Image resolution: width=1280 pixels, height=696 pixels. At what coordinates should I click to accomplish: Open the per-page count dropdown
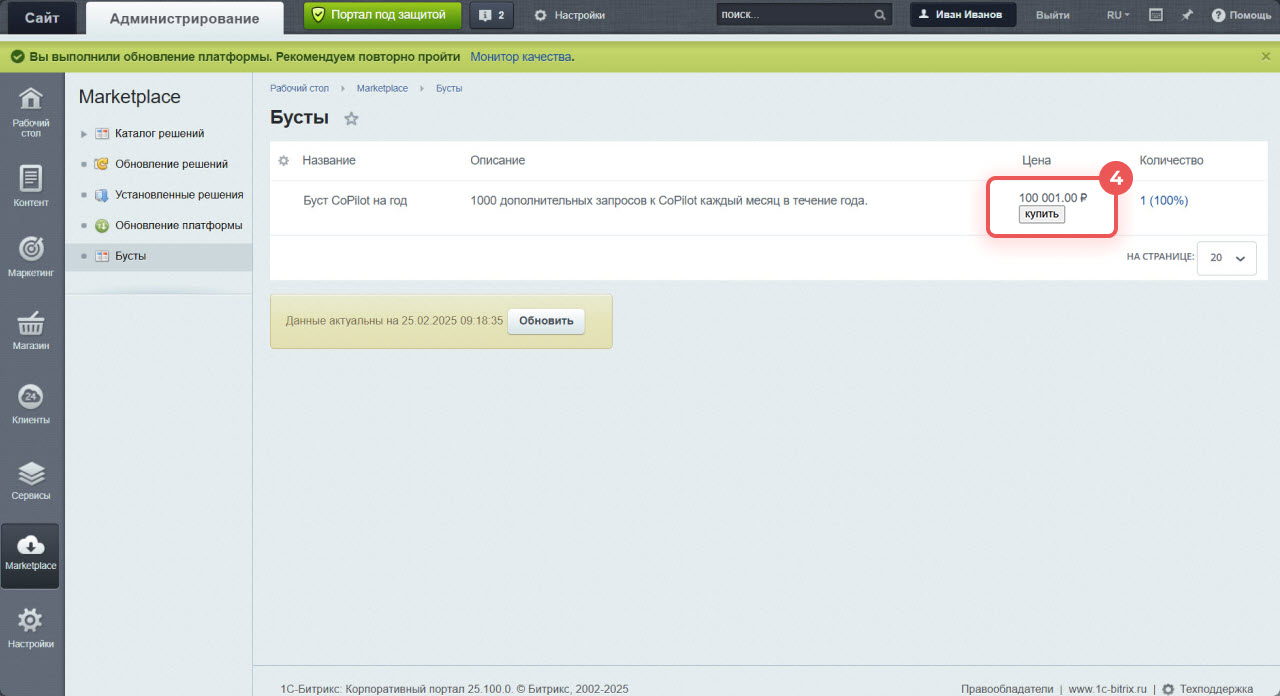coord(1227,257)
